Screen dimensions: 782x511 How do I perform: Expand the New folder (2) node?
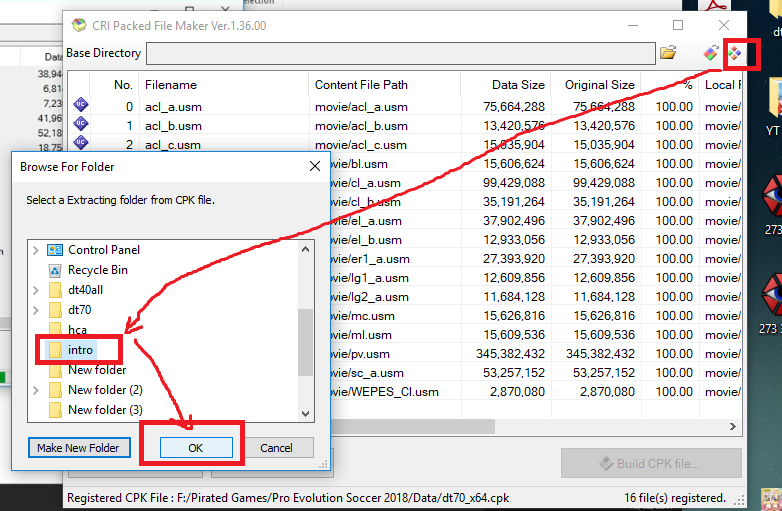tap(35, 390)
